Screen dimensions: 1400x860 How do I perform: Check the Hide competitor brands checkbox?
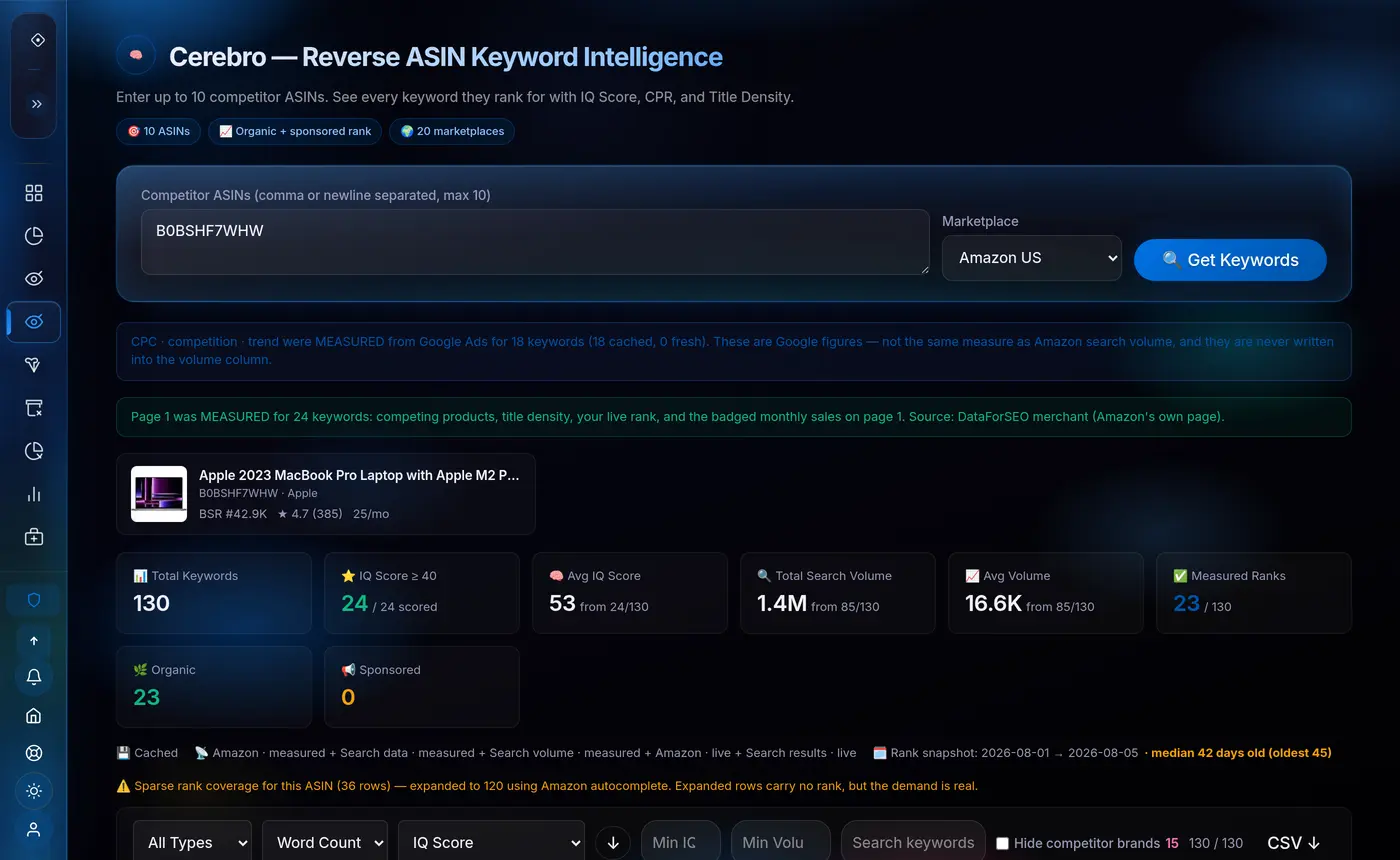(1002, 843)
